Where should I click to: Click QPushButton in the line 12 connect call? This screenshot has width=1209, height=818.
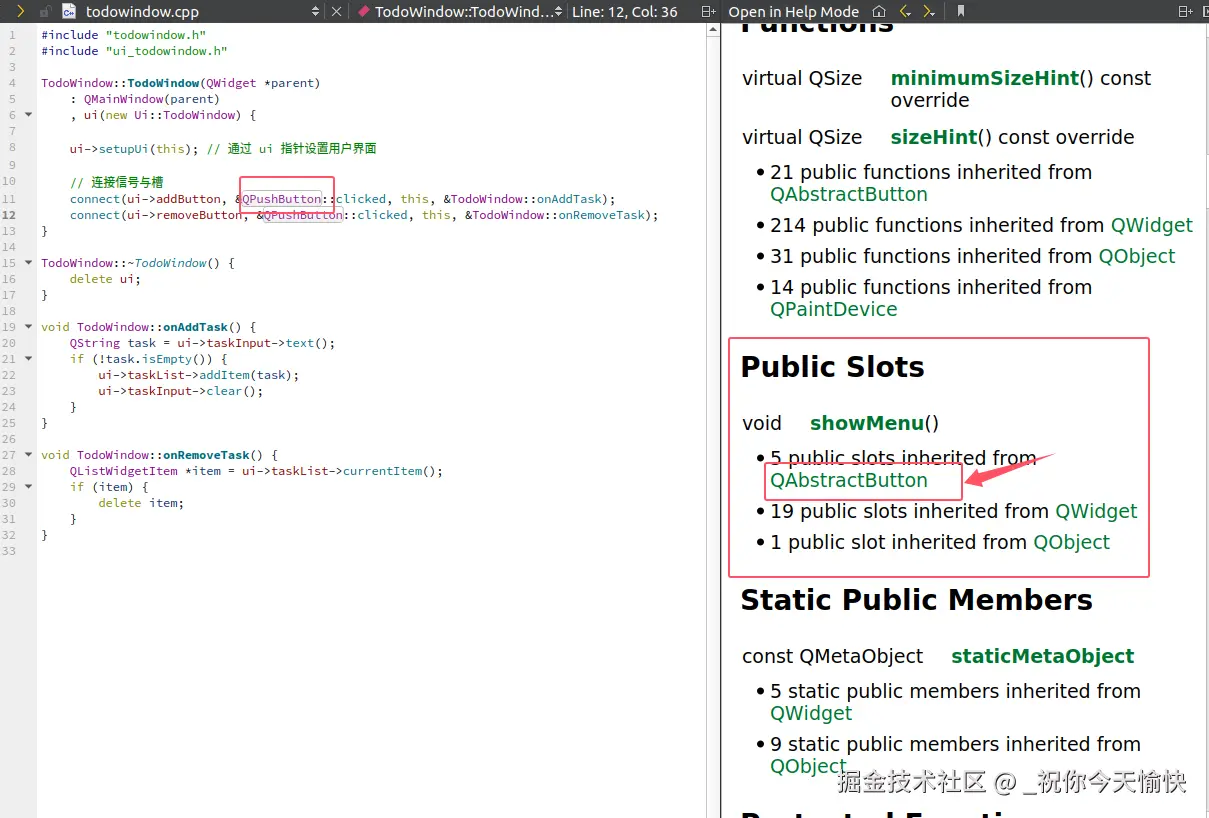point(303,215)
